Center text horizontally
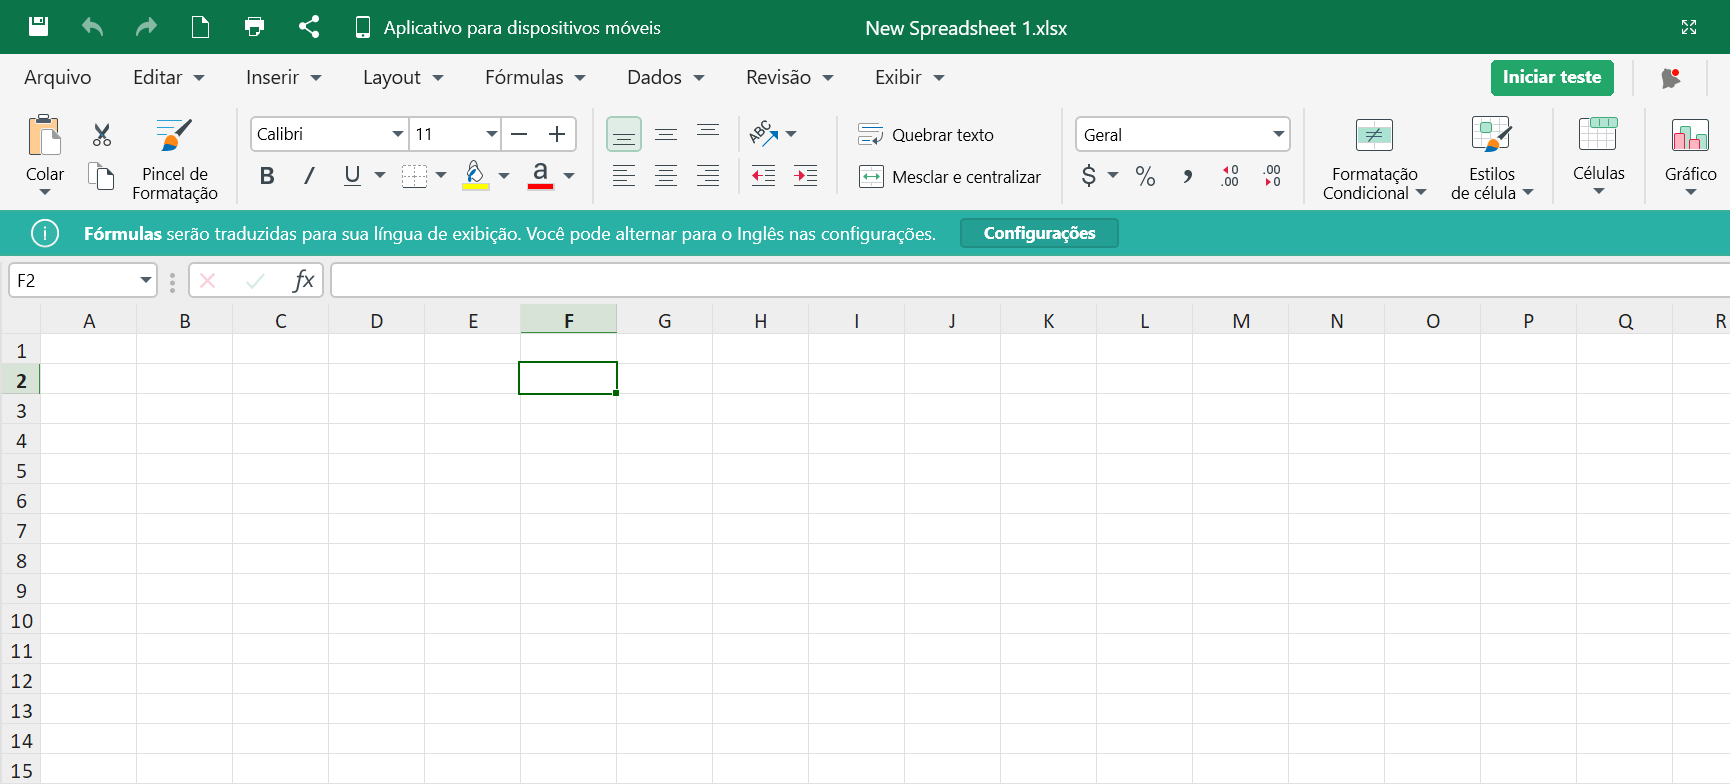Image resolution: width=1730 pixels, height=784 pixels. 666,176
